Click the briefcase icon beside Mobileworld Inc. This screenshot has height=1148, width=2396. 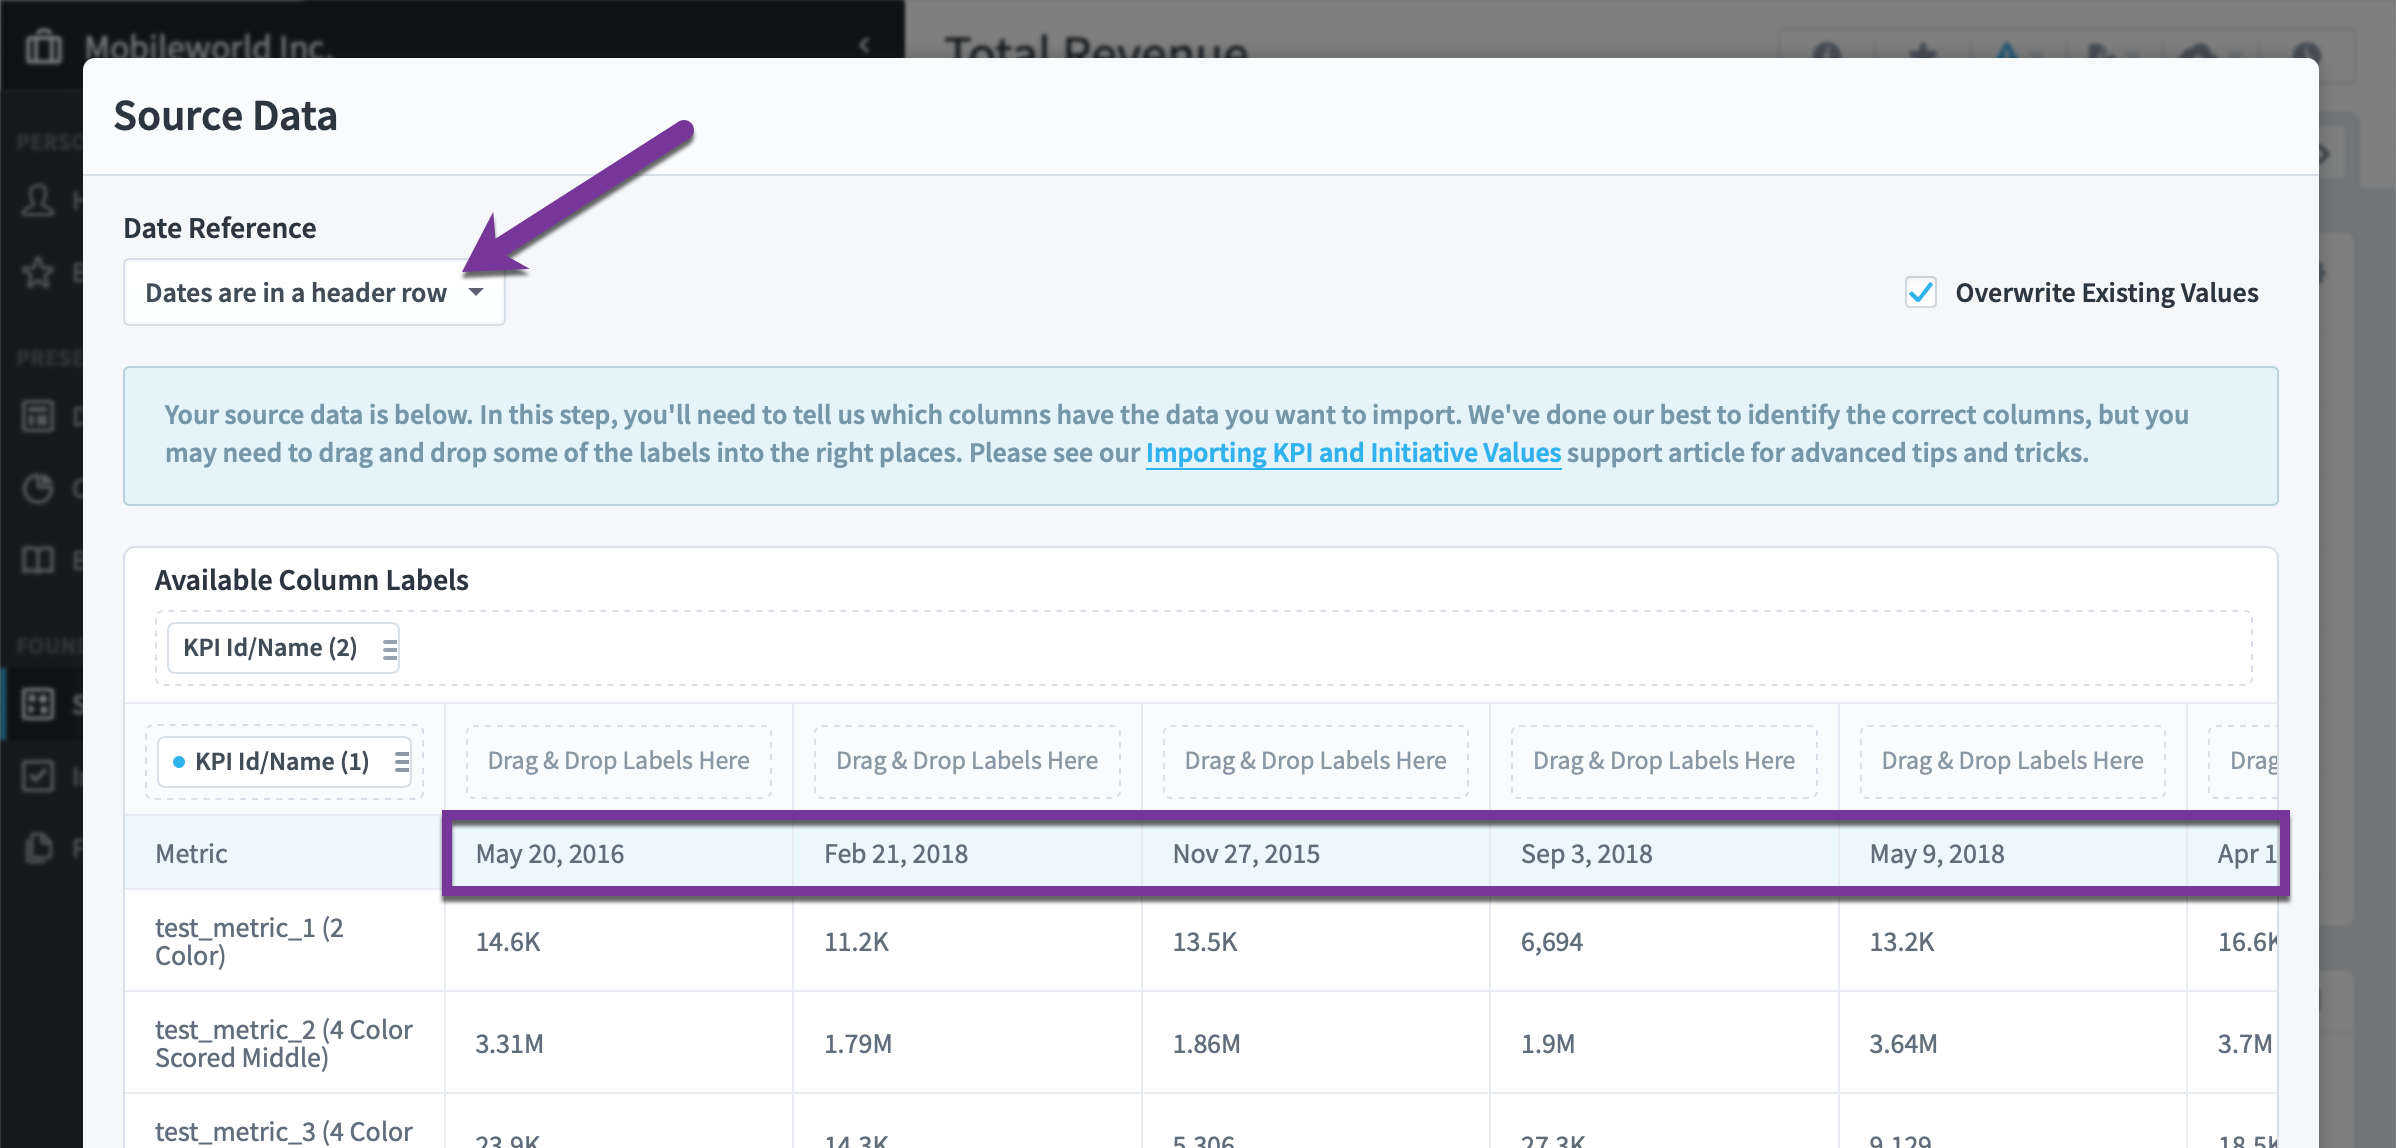[43, 46]
